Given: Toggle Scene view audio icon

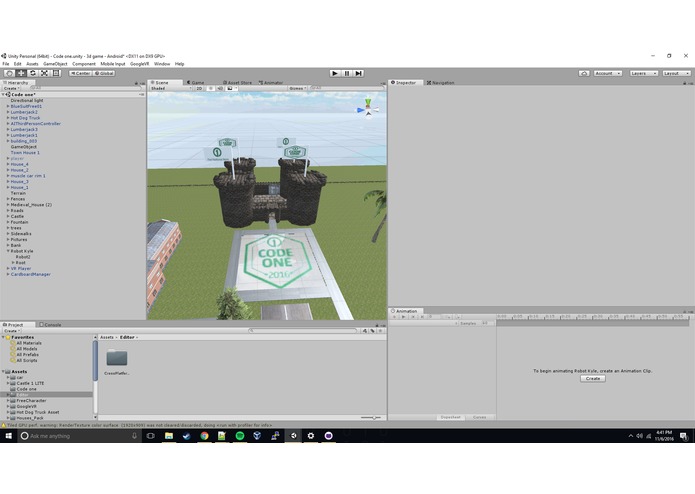Looking at the screenshot, I should coord(220,88).
